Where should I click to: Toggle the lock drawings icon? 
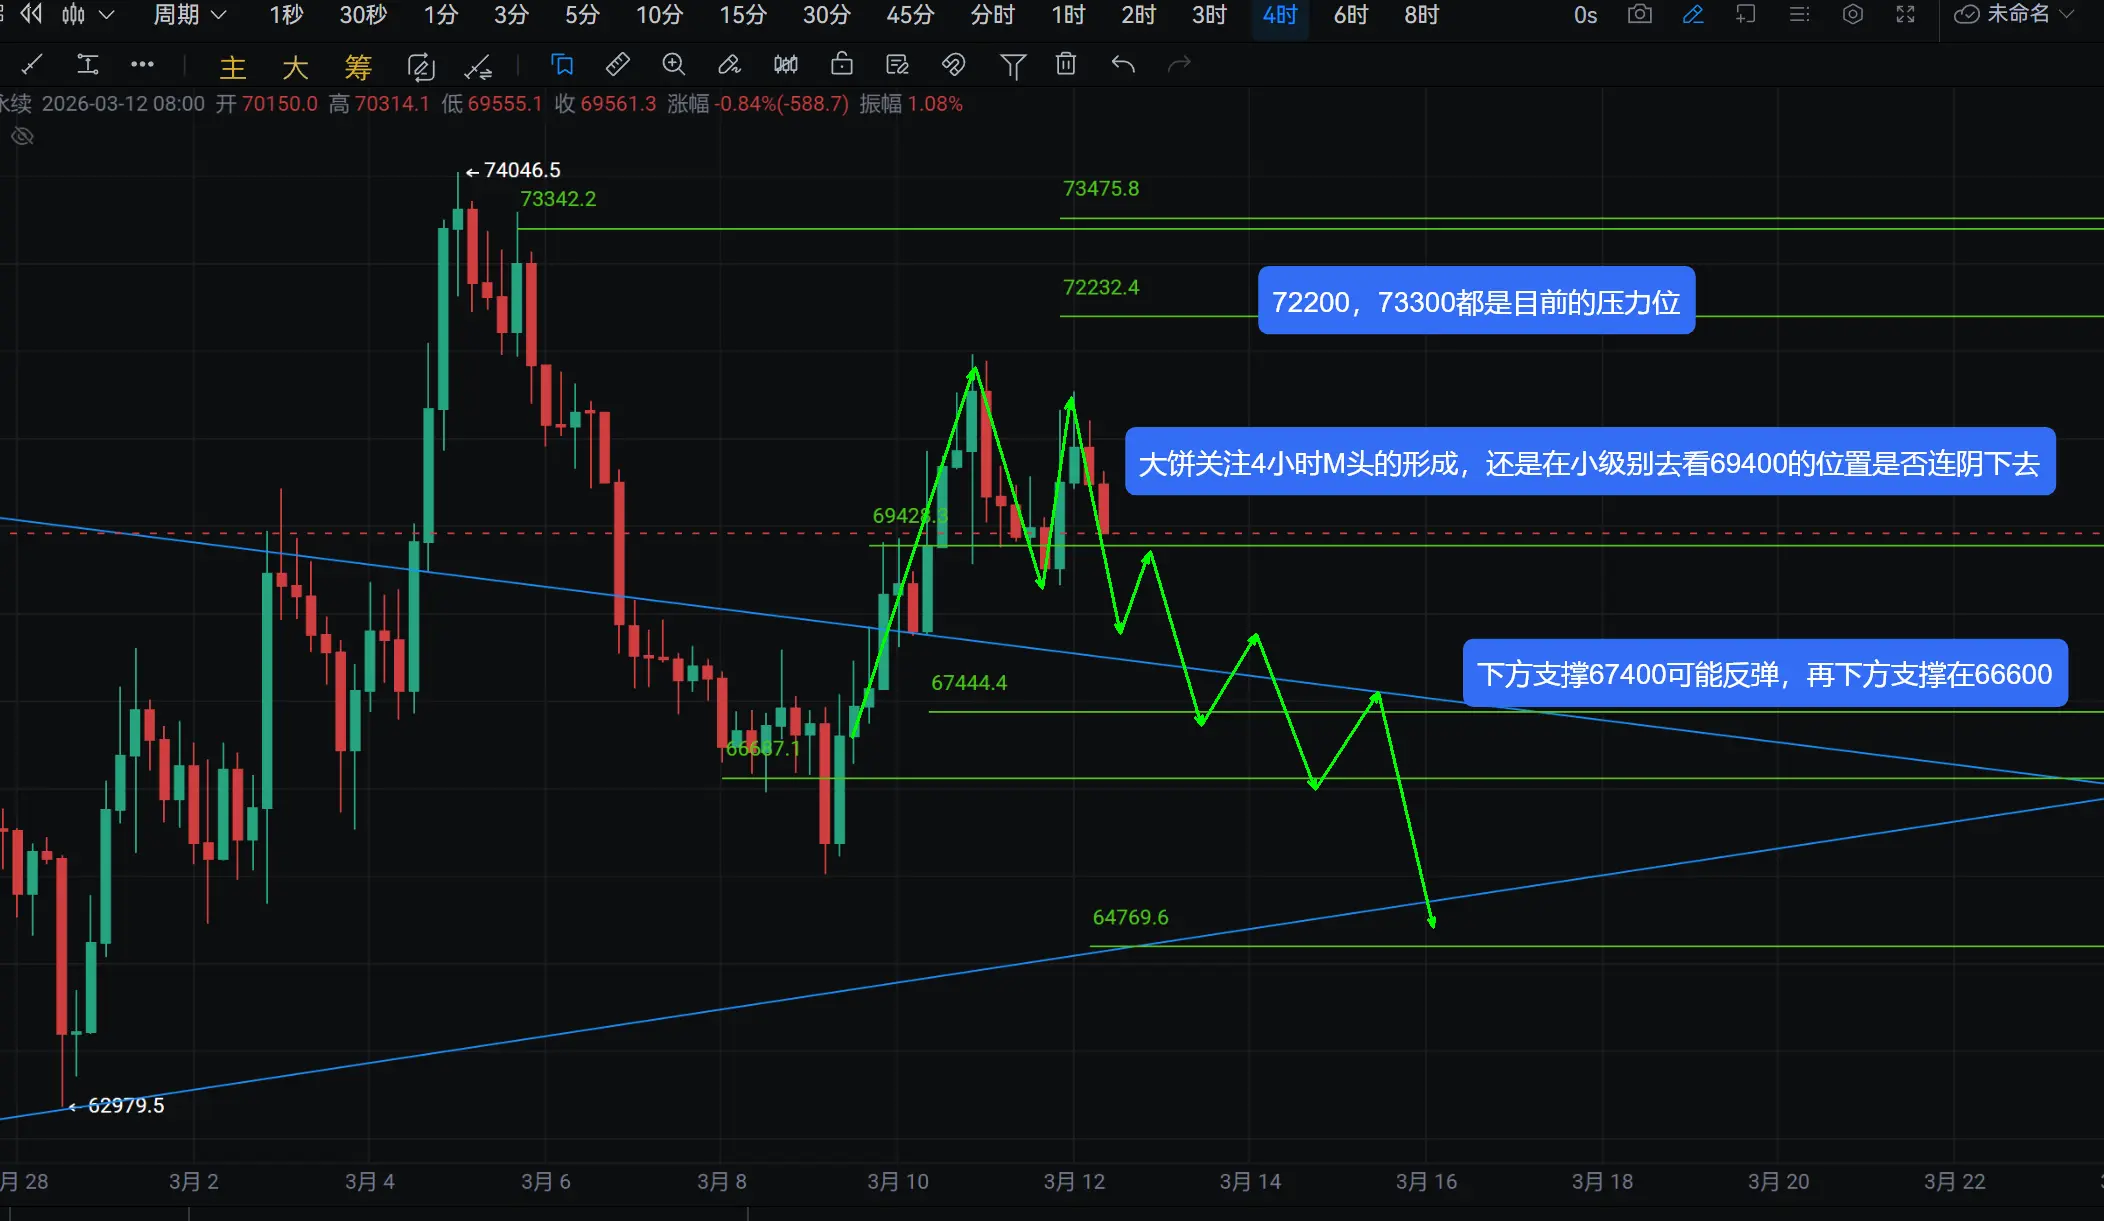[842, 65]
